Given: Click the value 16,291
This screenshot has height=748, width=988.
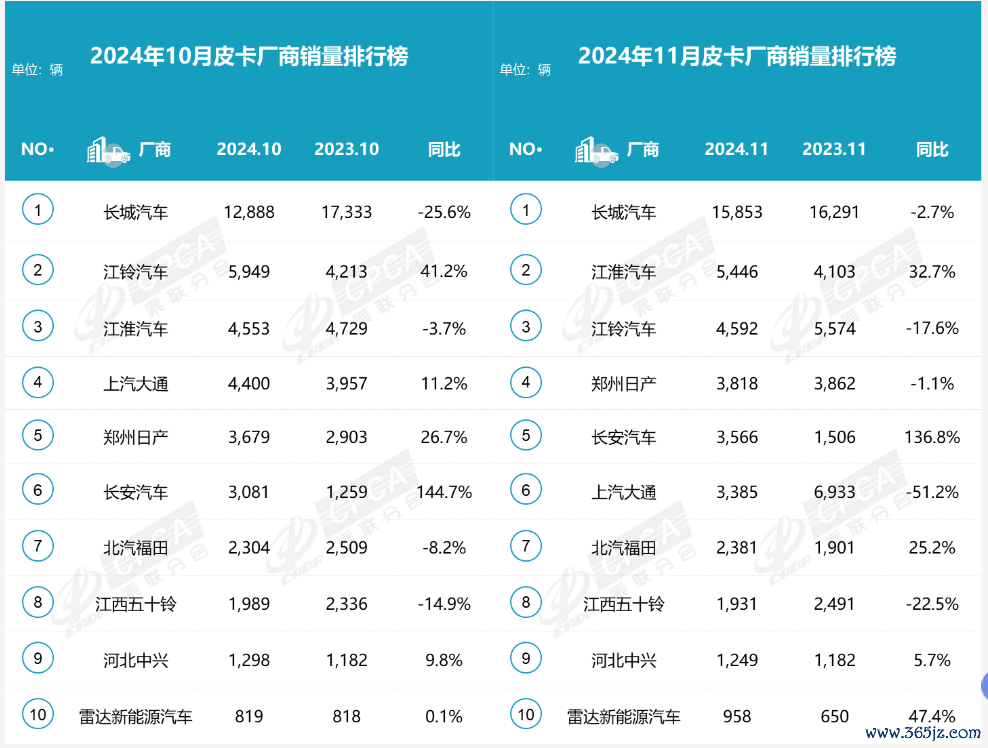Looking at the screenshot, I should click(x=834, y=212).
